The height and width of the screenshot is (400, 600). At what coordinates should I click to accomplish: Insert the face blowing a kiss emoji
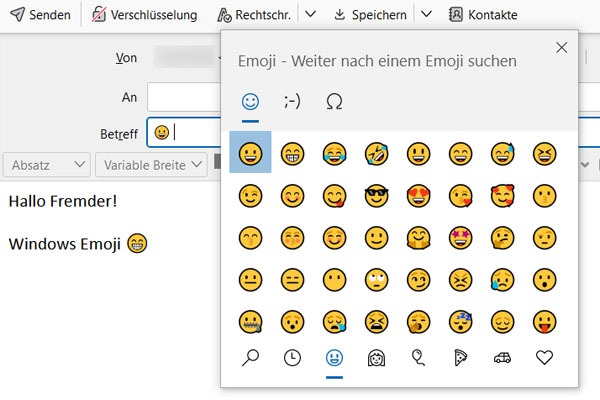pyautogui.click(x=461, y=196)
